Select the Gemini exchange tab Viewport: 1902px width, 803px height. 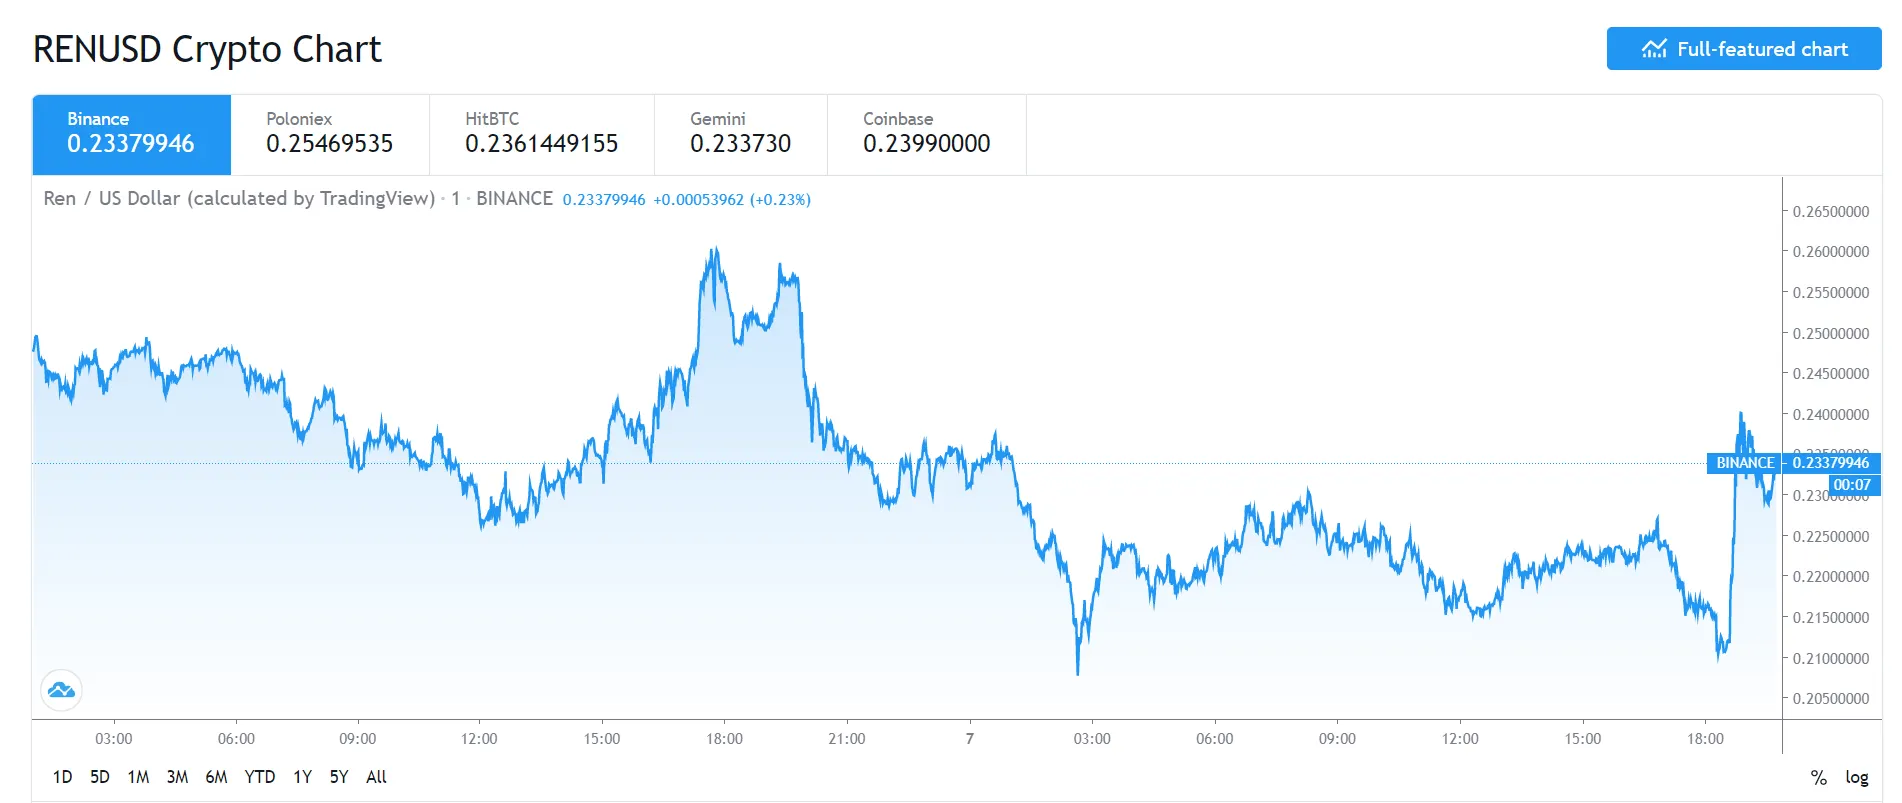pyautogui.click(x=740, y=134)
